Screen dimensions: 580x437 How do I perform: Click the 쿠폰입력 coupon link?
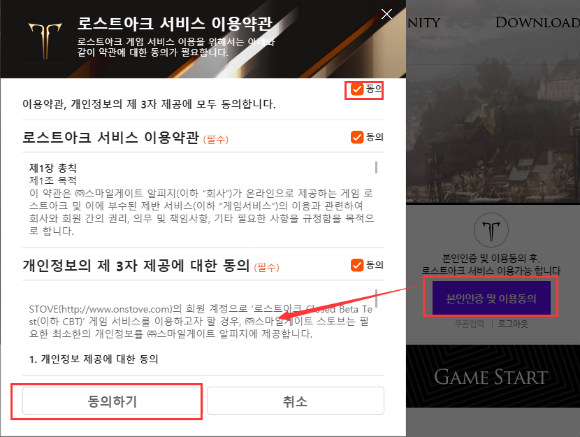(x=469, y=324)
